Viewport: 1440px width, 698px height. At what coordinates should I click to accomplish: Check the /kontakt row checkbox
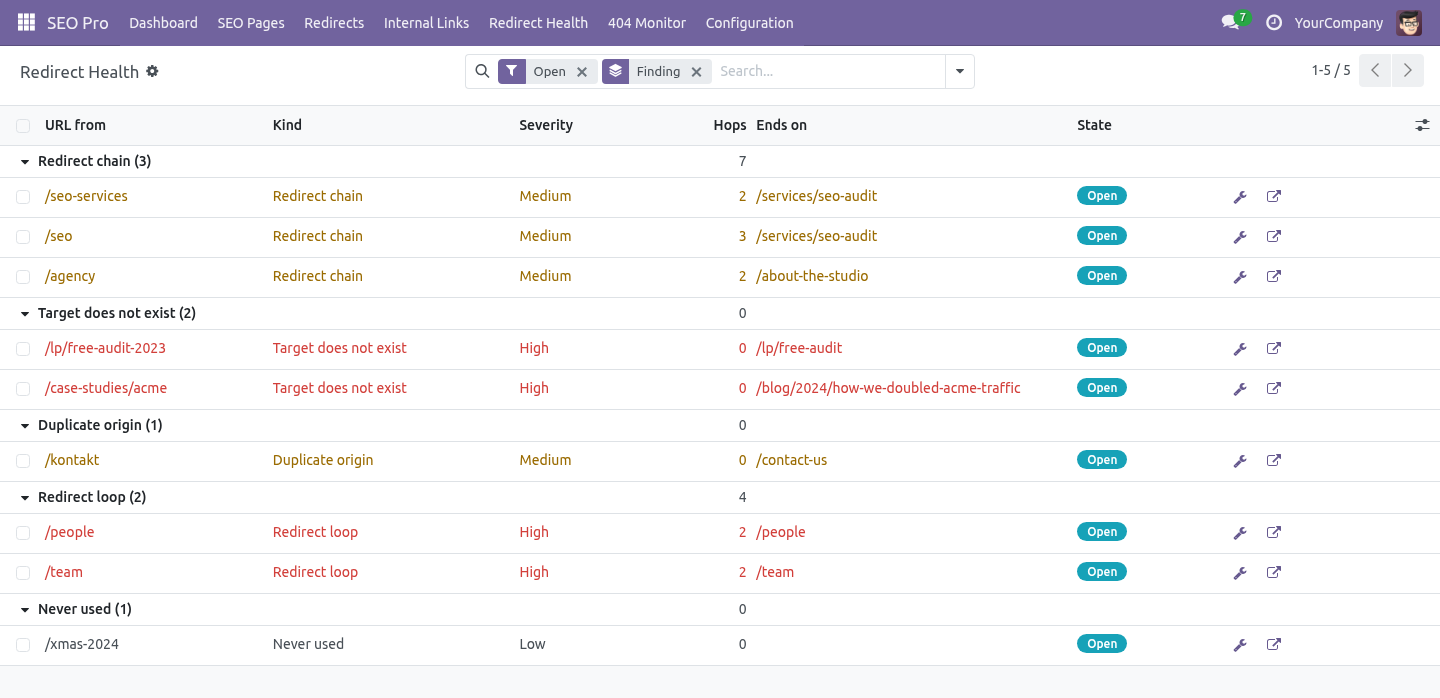[23, 461]
